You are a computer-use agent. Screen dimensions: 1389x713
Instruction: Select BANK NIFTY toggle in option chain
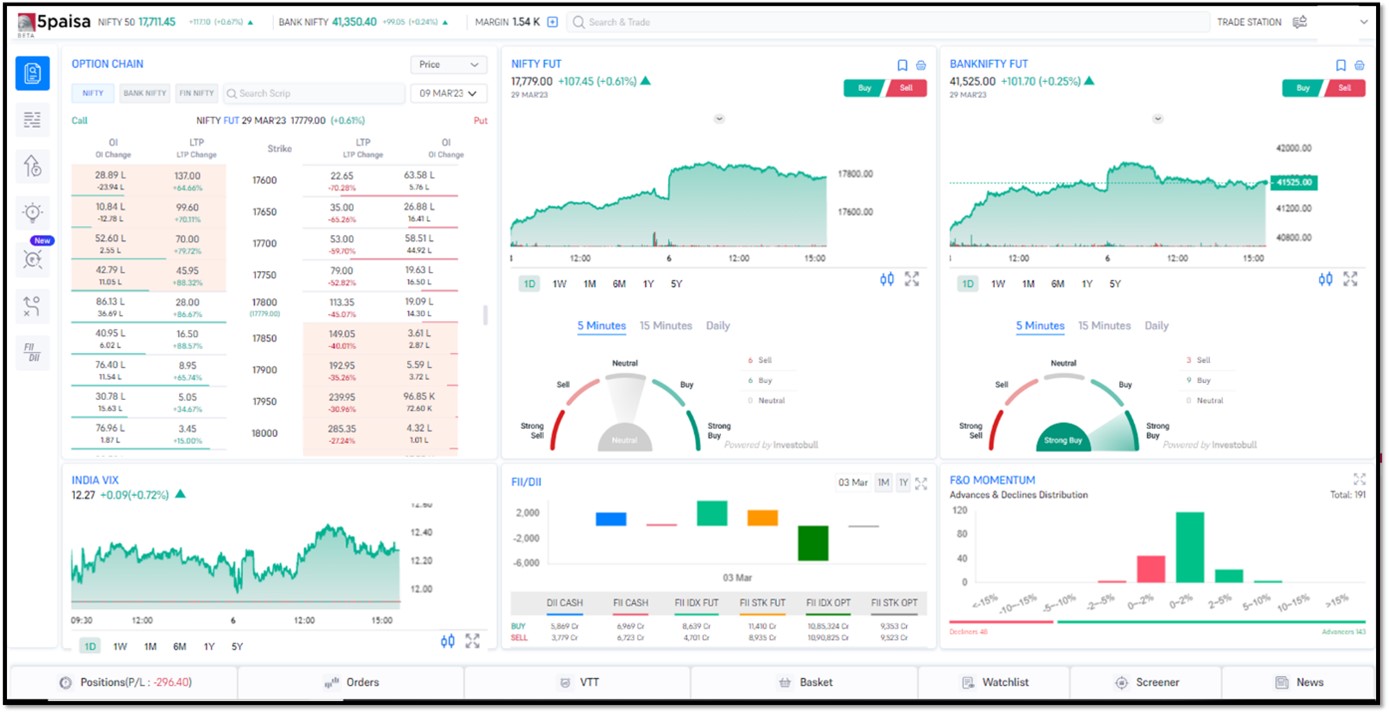[x=144, y=93]
